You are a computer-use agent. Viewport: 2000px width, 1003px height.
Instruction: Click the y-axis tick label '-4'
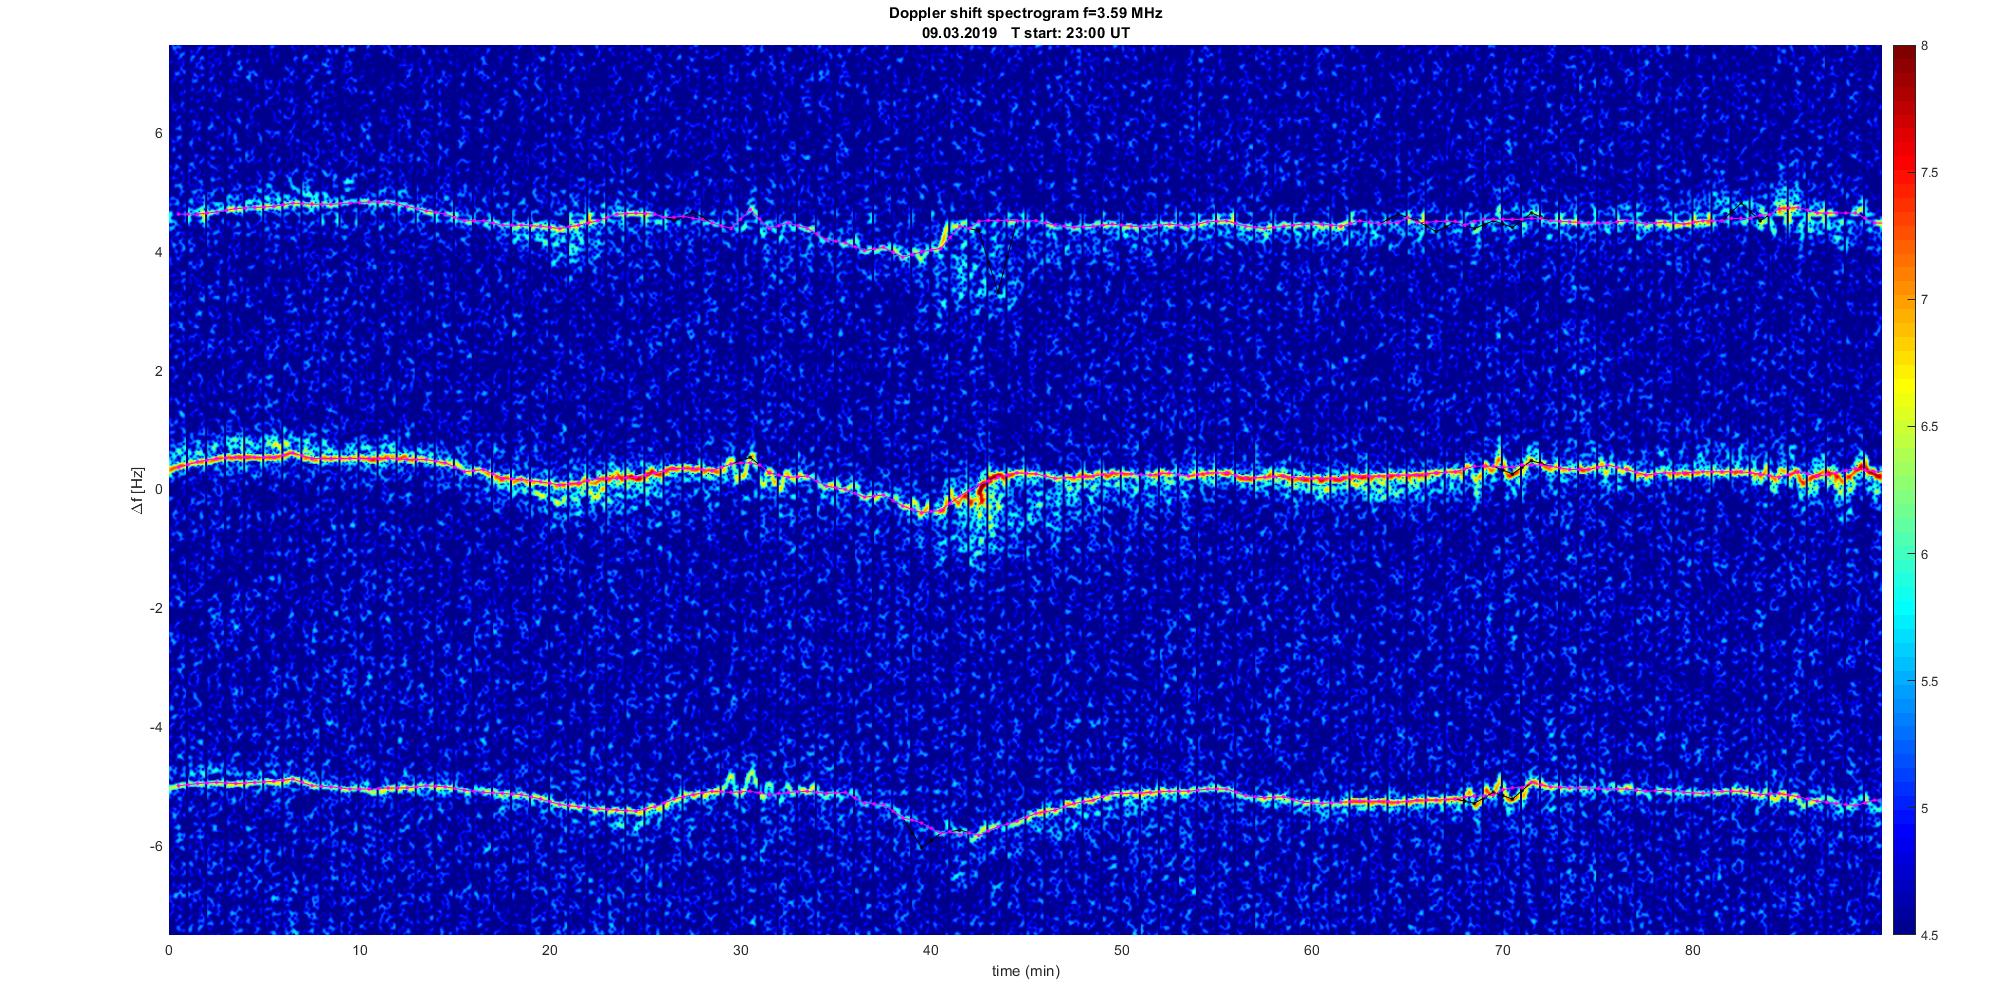(x=156, y=727)
